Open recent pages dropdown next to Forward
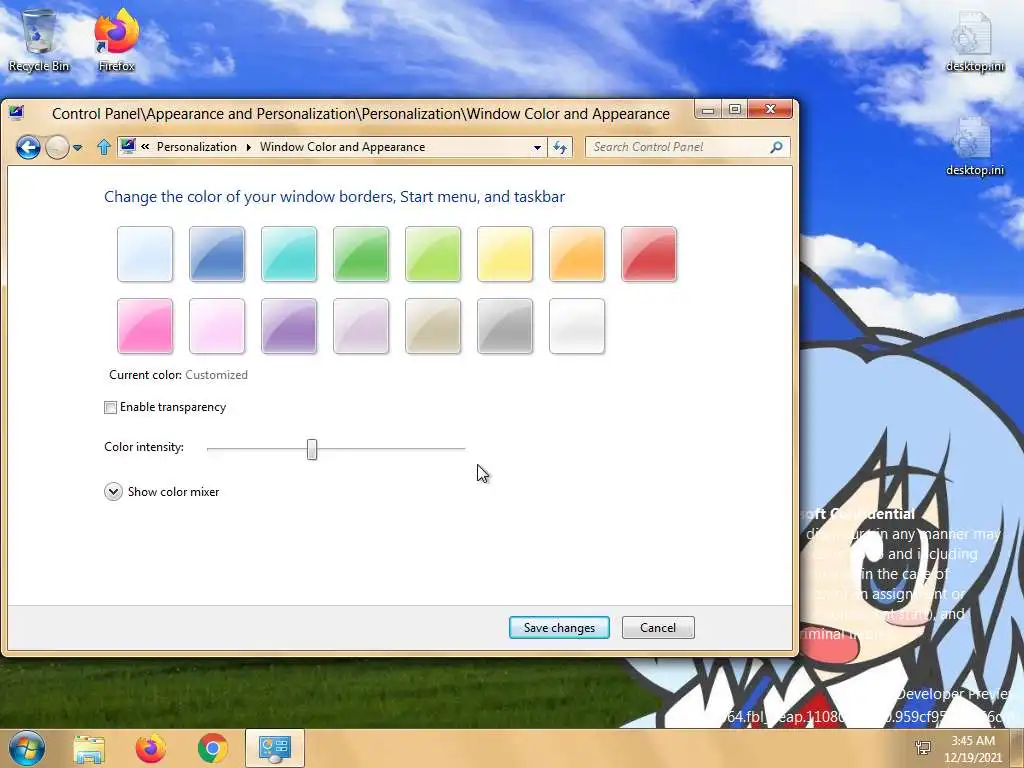1024x768 pixels. (78, 148)
